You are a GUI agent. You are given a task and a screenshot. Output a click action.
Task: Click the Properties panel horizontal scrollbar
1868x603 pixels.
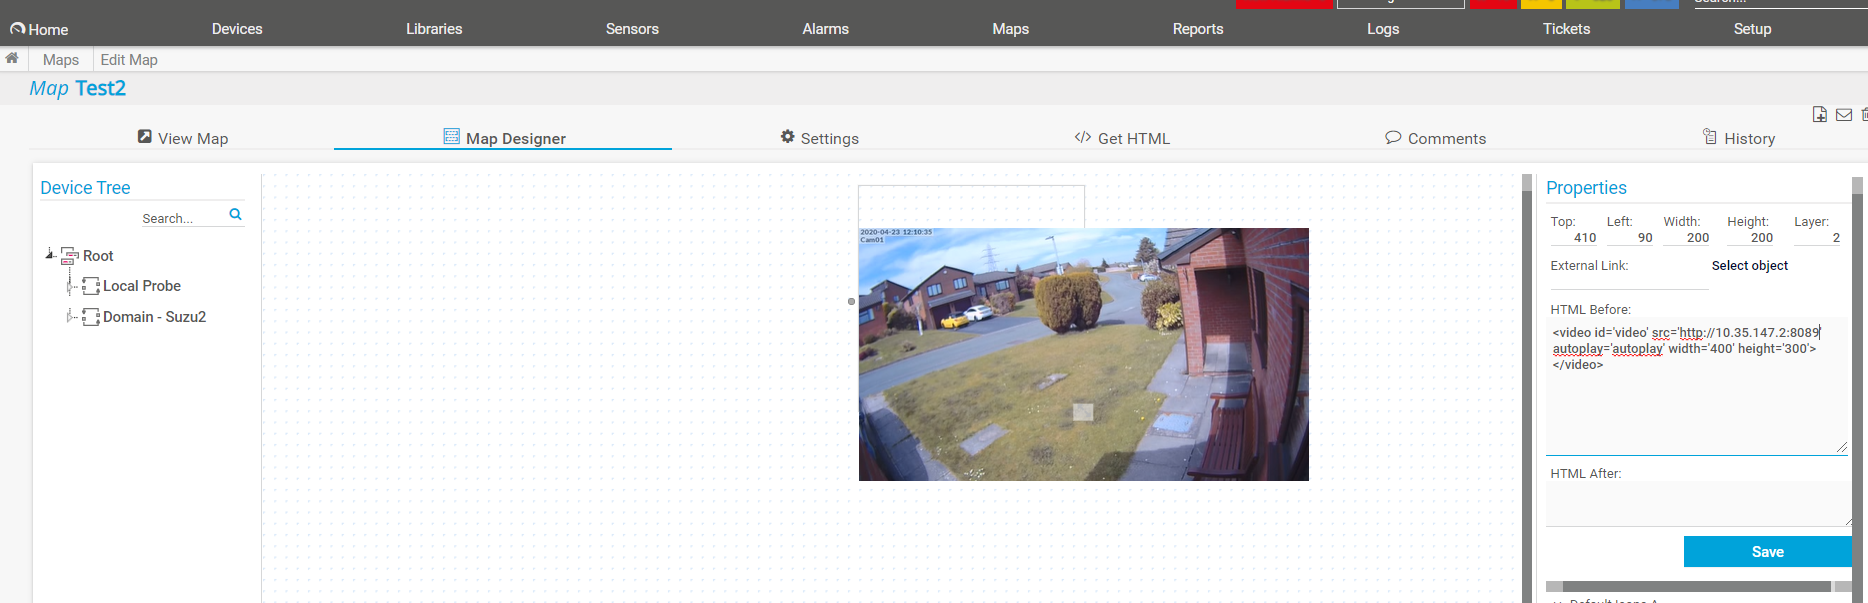(1696, 587)
